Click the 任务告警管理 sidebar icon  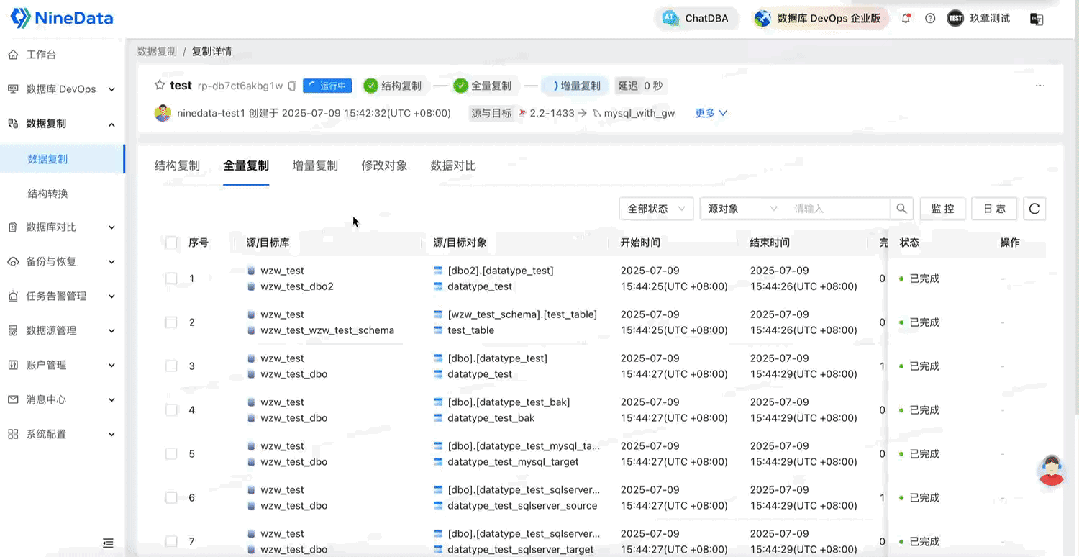click(12, 296)
